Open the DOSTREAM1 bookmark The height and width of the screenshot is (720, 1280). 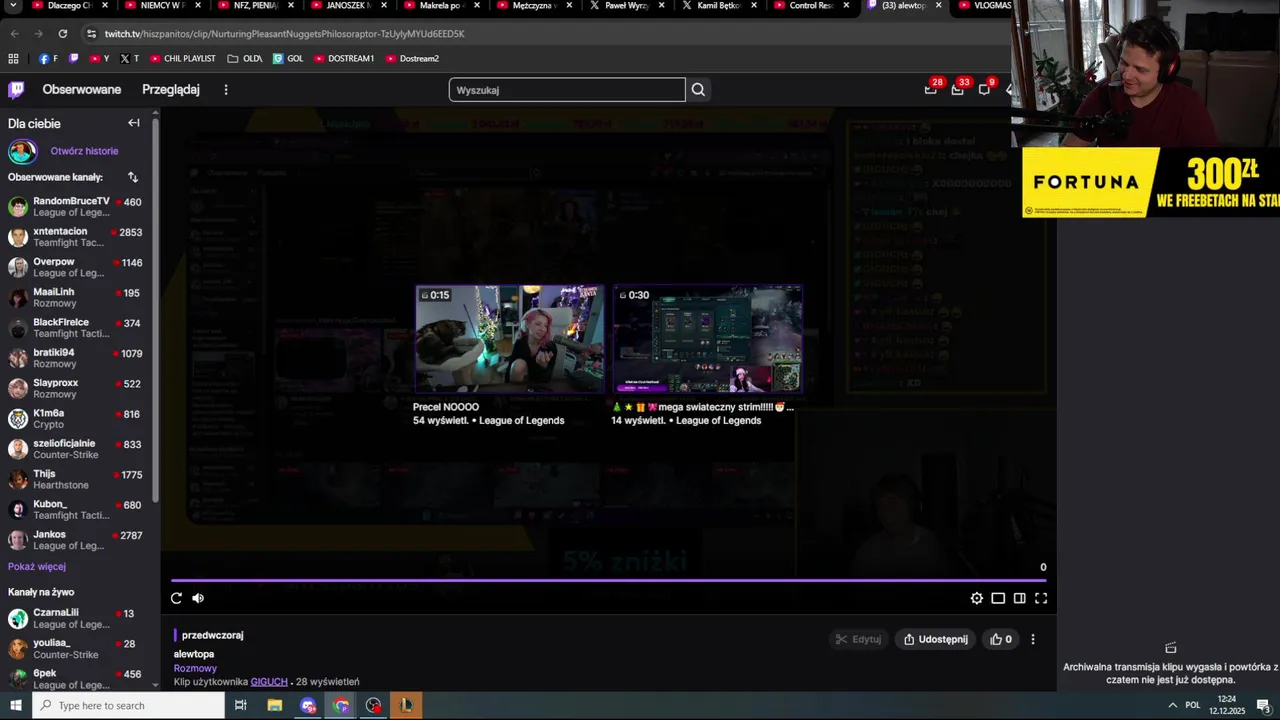coord(344,58)
